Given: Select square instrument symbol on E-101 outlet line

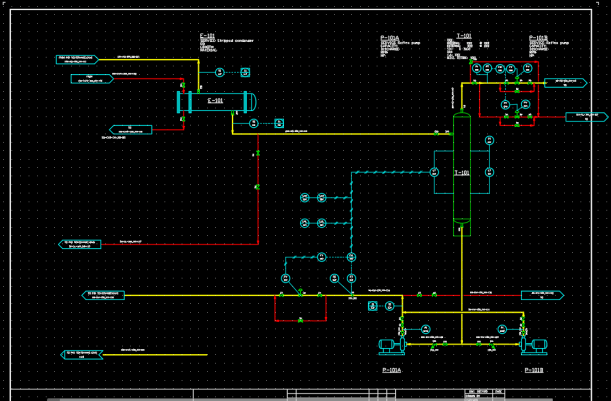Looking at the screenshot, I should pyautogui.click(x=280, y=123).
